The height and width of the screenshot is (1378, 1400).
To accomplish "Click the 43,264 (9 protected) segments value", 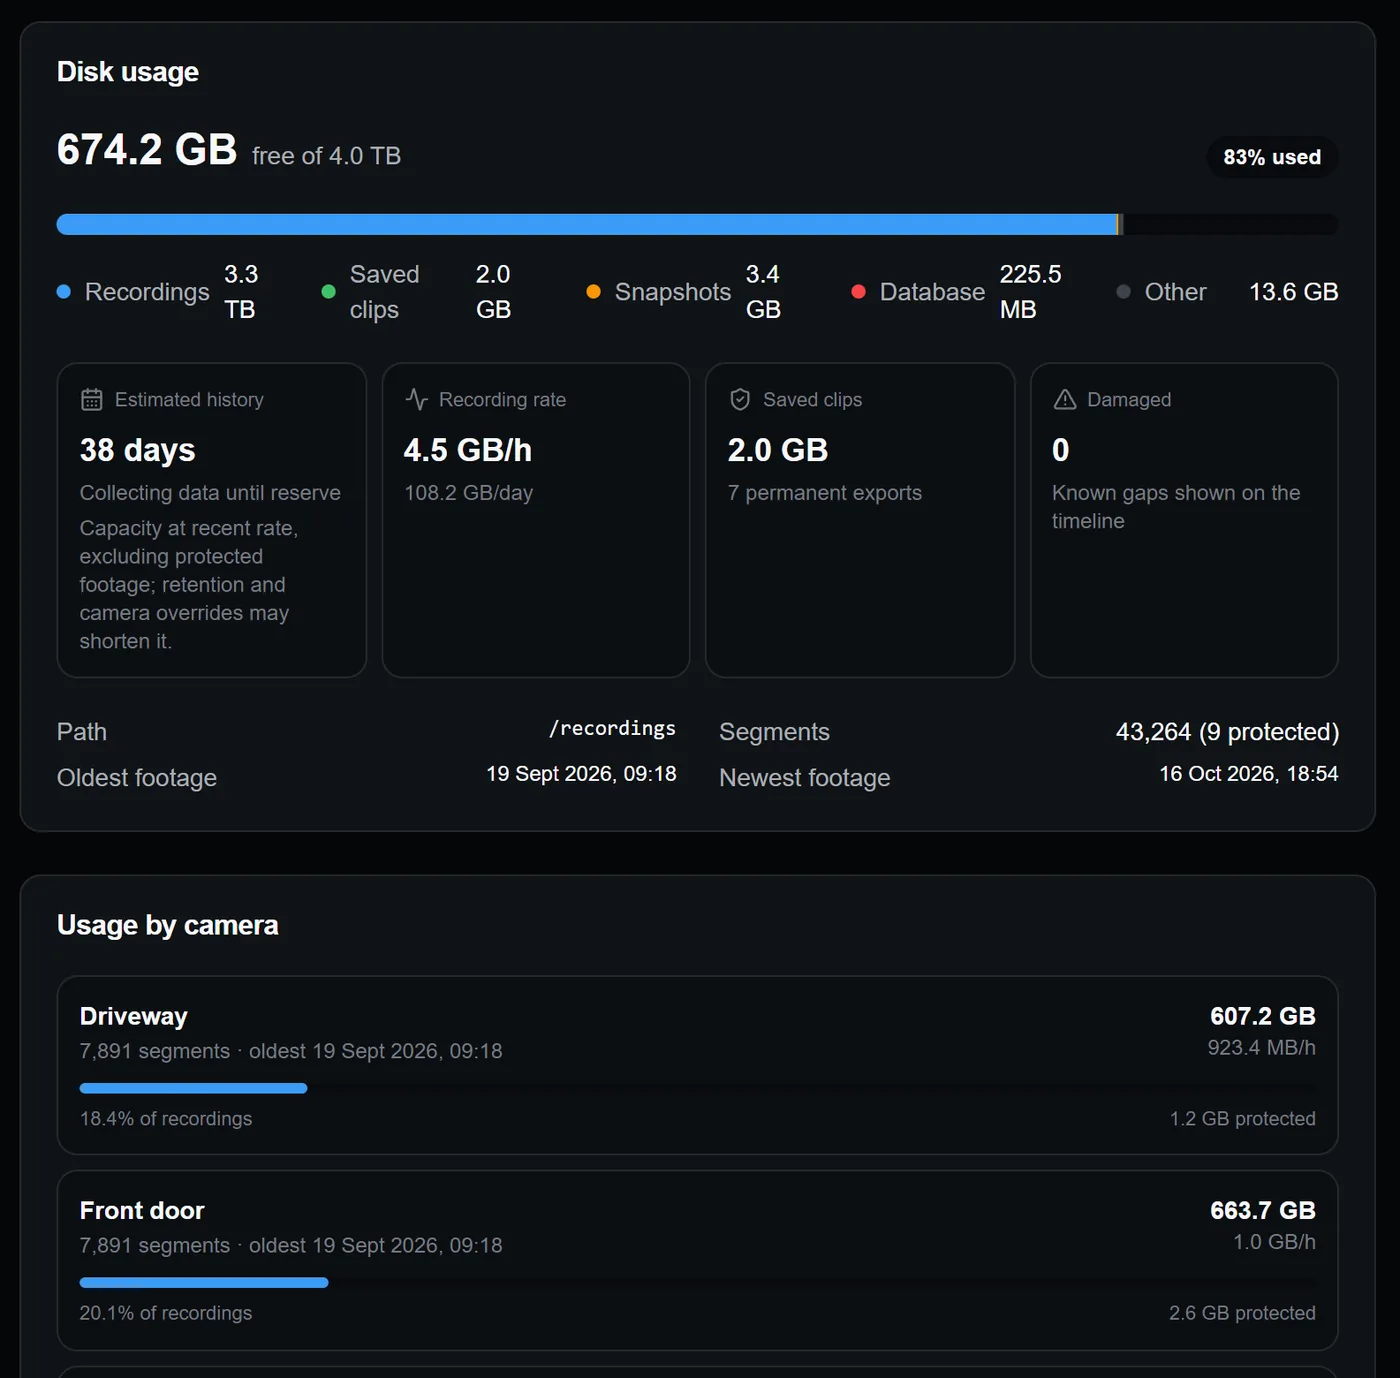I will coord(1227,732).
